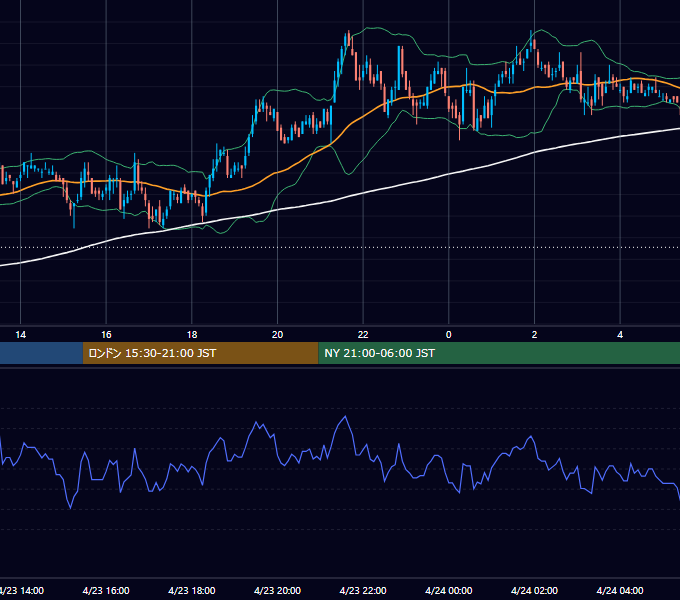The width and height of the screenshot is (680, 600).
Task: Click the 2 hour axis label
Action: tap(534, 335)
